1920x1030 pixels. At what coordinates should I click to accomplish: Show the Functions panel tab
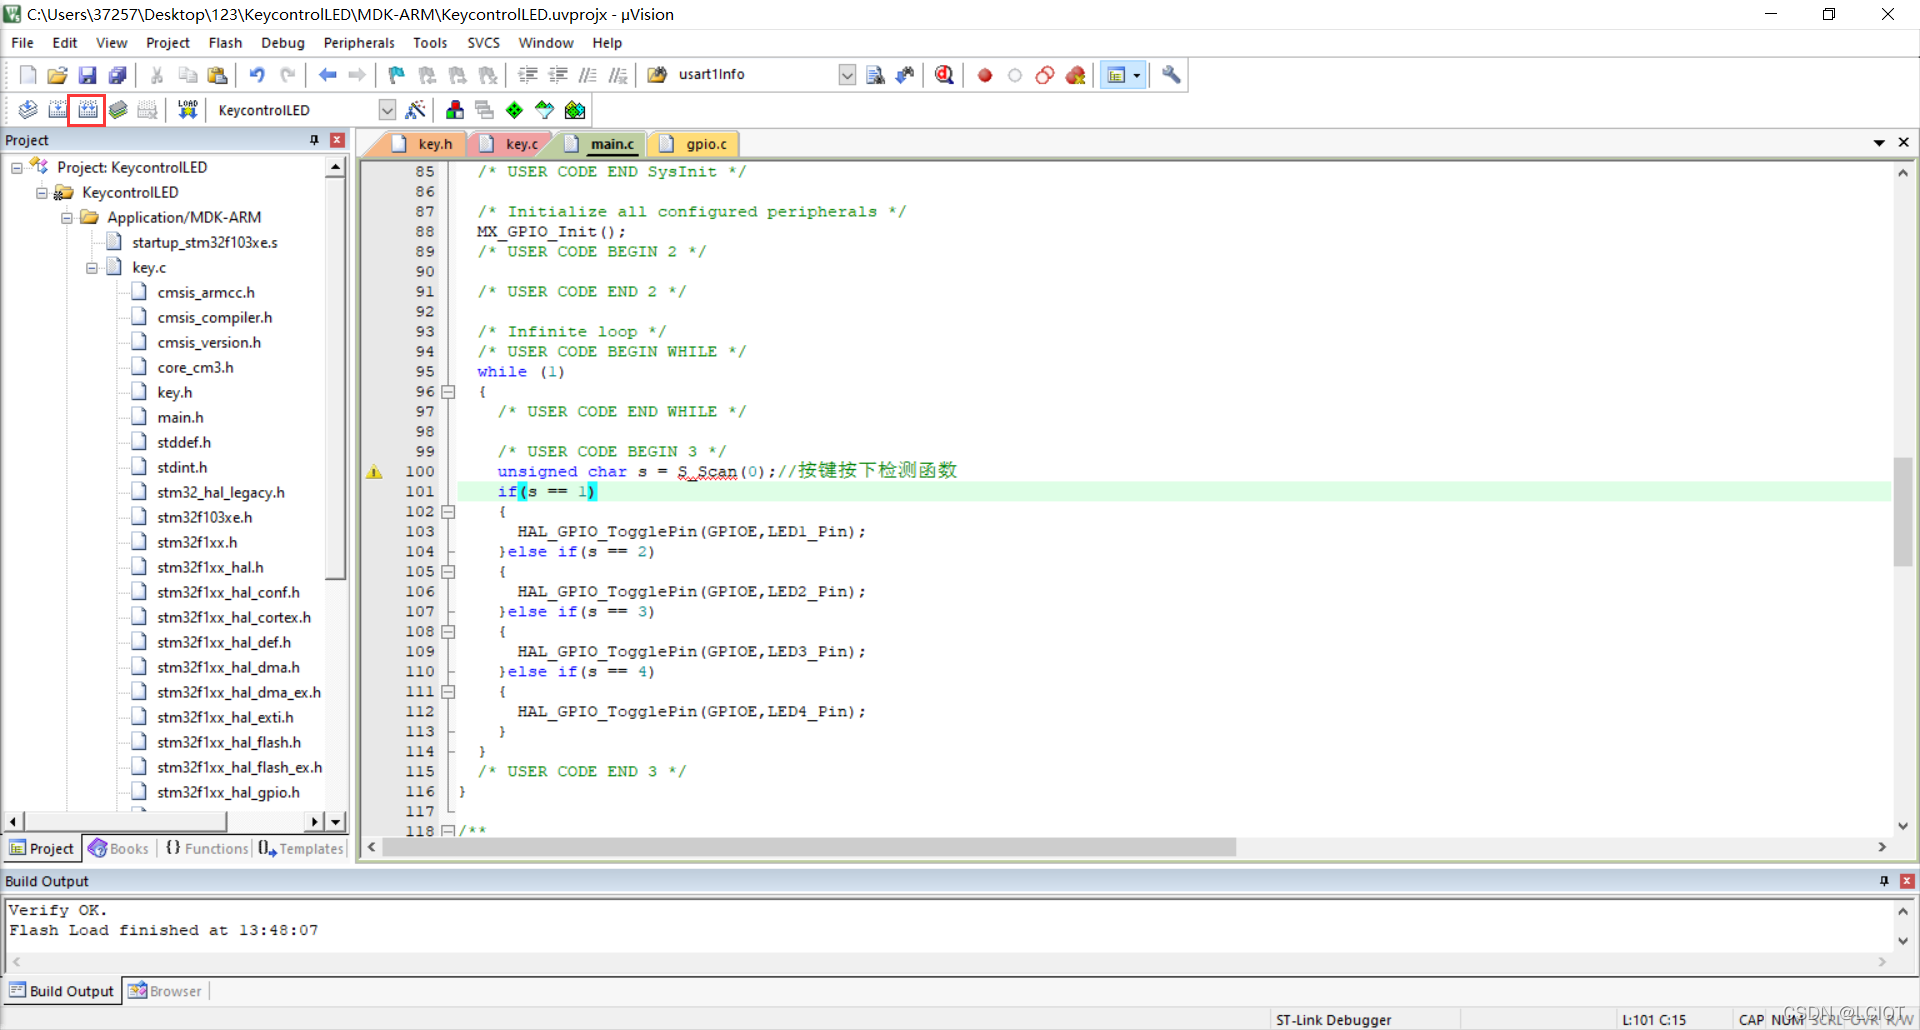(207, 848)
